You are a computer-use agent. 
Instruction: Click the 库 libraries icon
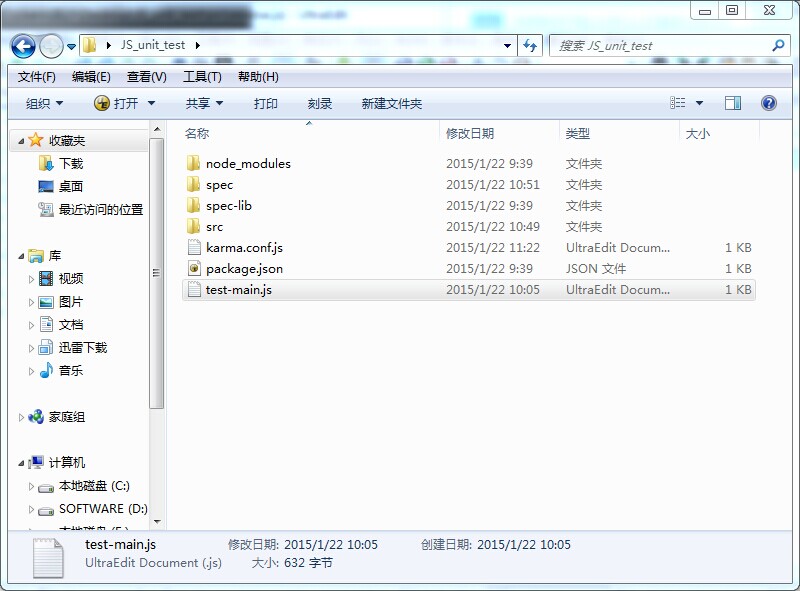pos(36,255)
